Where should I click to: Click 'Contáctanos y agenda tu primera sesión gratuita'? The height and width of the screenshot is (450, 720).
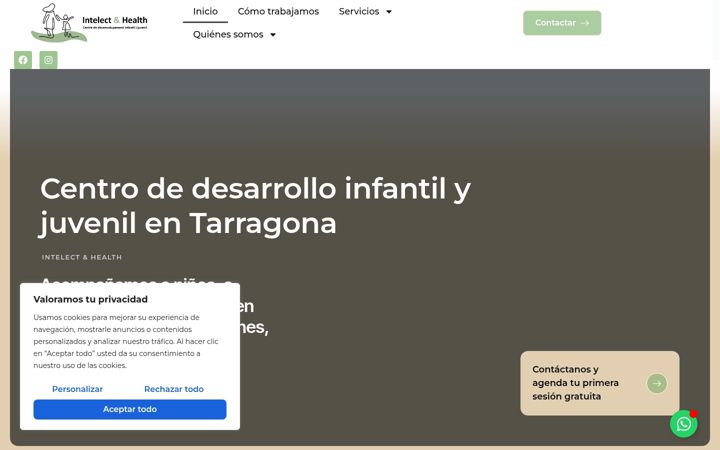pyautogui.click(x=600, y=383)
